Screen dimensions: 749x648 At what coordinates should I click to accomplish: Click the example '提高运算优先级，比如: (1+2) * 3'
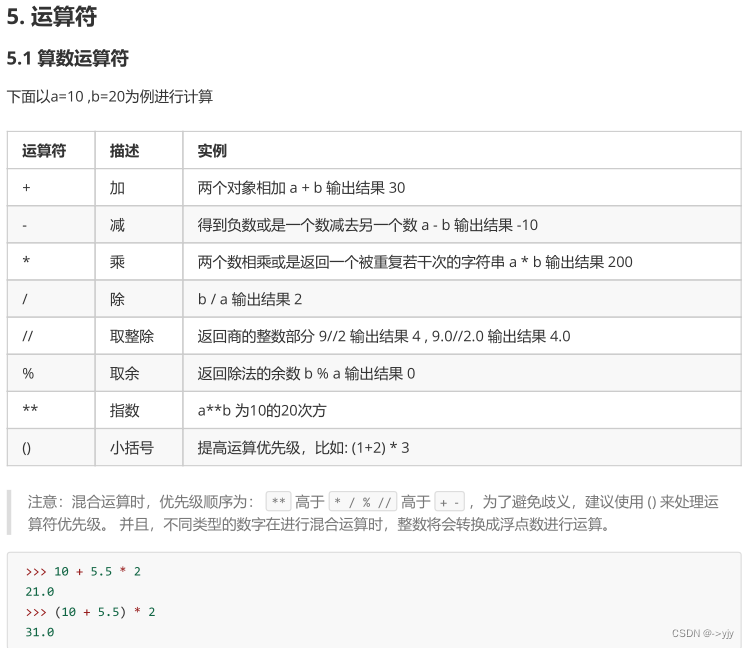303,448
